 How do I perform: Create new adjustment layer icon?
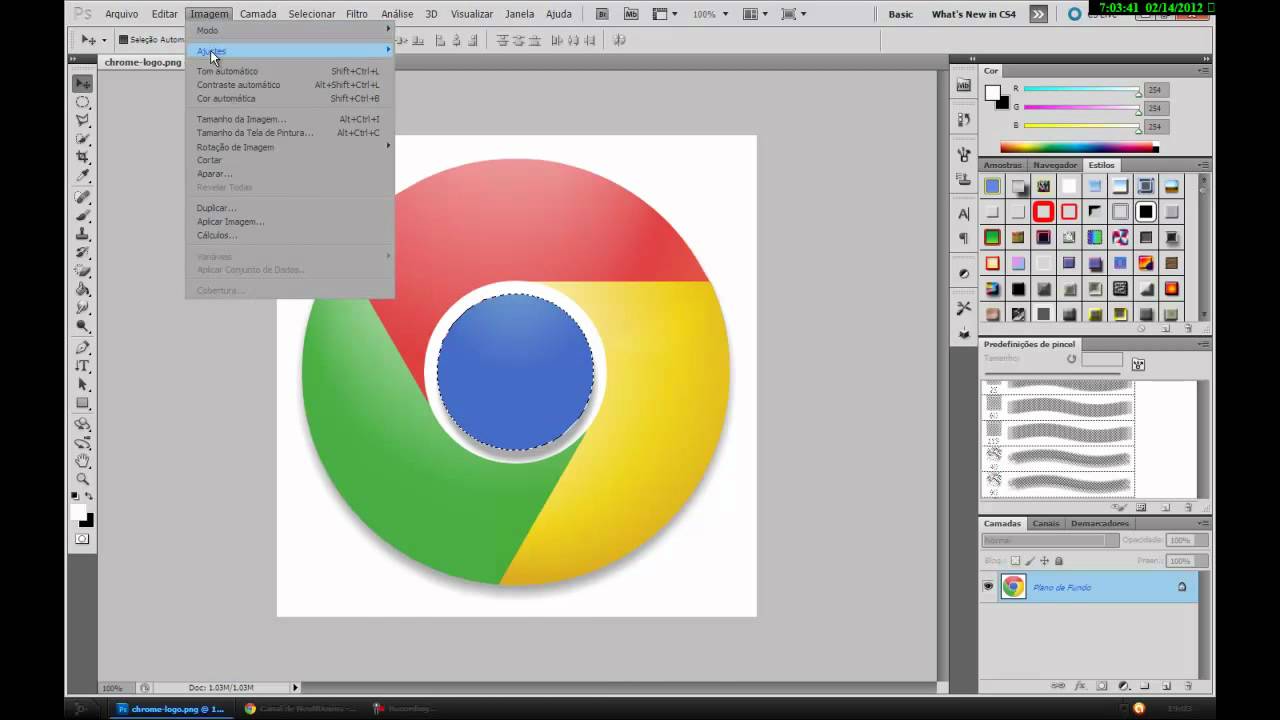pos(1123,686)
